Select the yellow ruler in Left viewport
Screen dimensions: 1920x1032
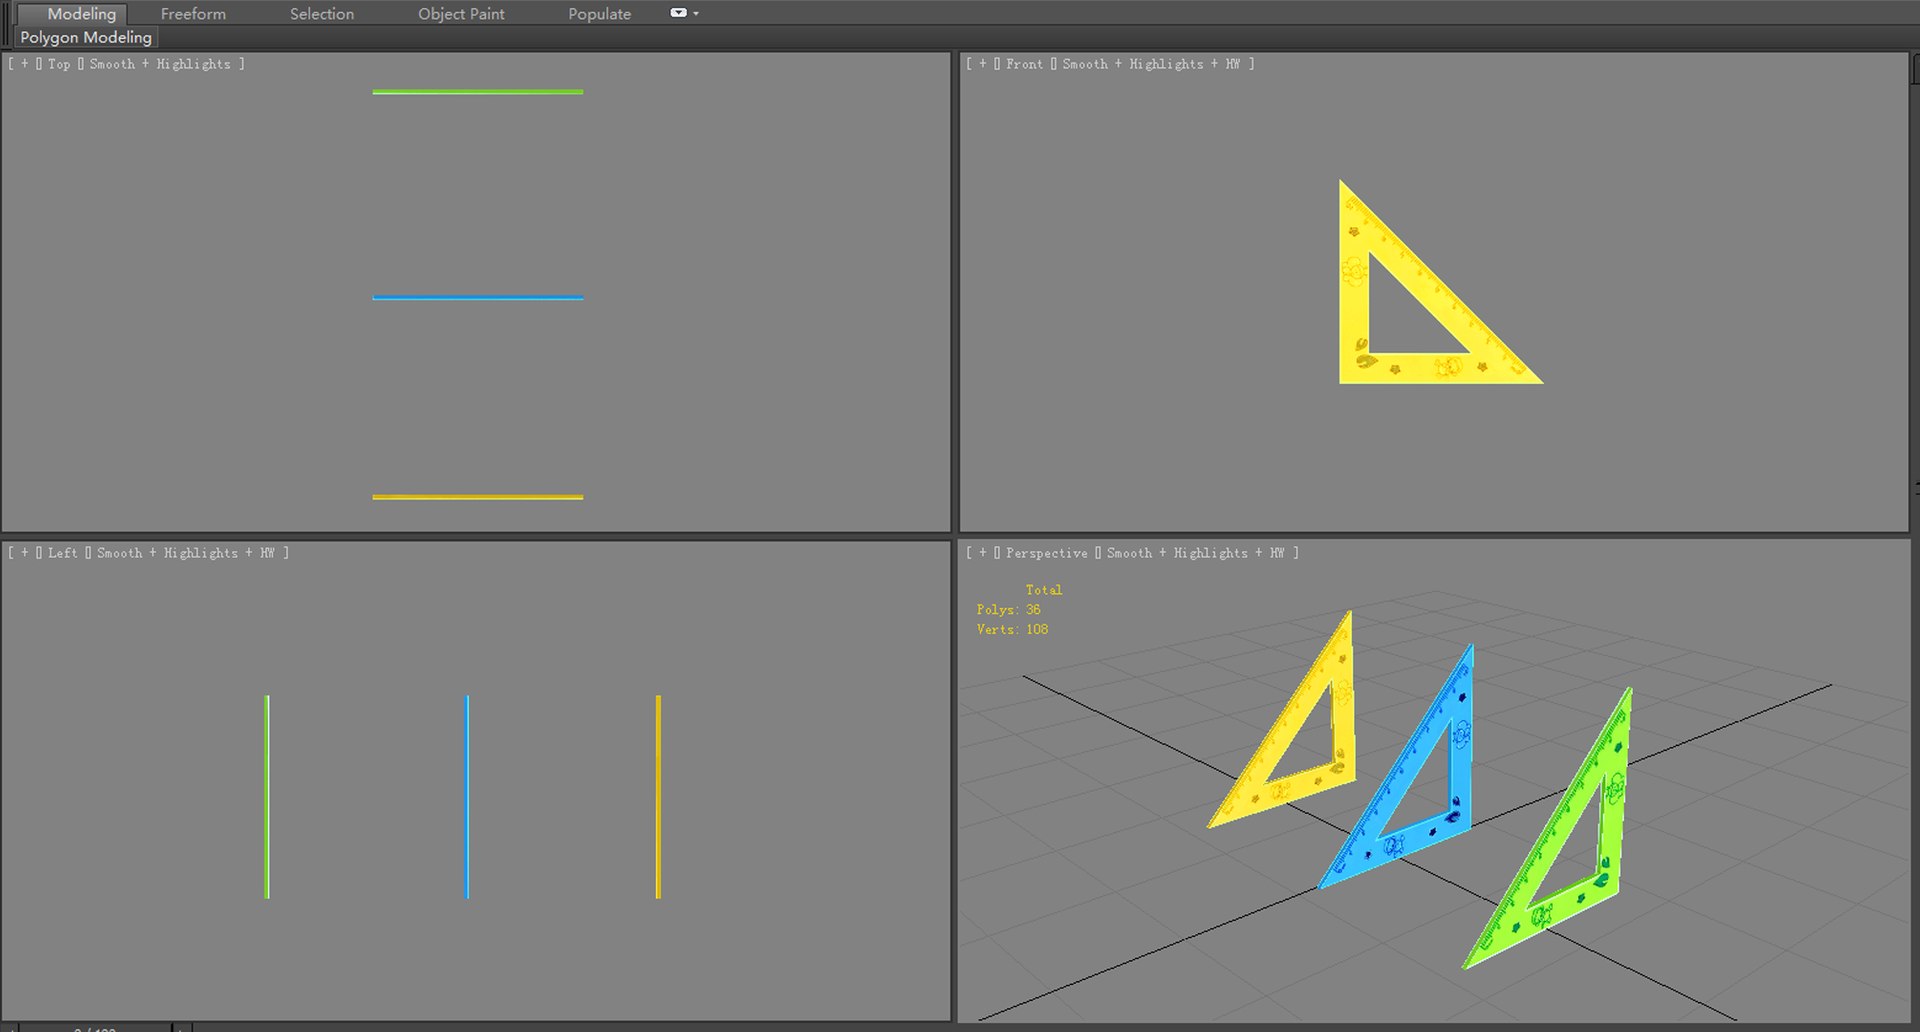658,797
